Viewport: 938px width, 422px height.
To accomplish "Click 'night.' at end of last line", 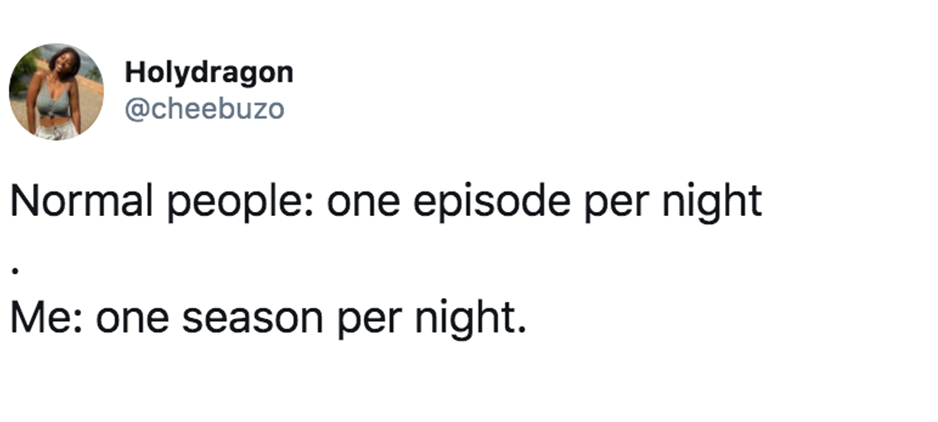I will pyautogui.click(x=471, y=319).
